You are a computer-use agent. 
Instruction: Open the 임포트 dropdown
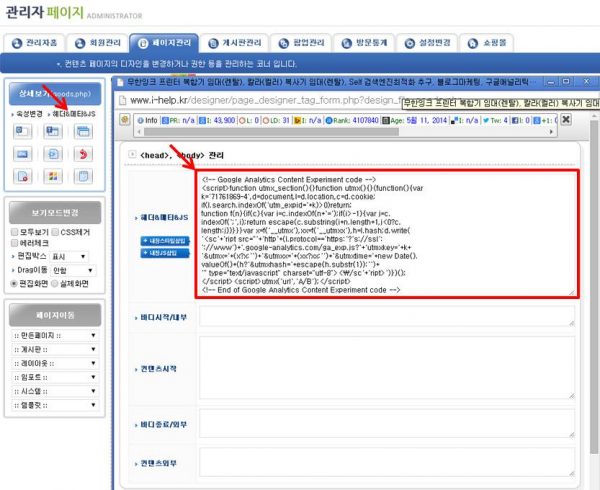pos(55,378)
